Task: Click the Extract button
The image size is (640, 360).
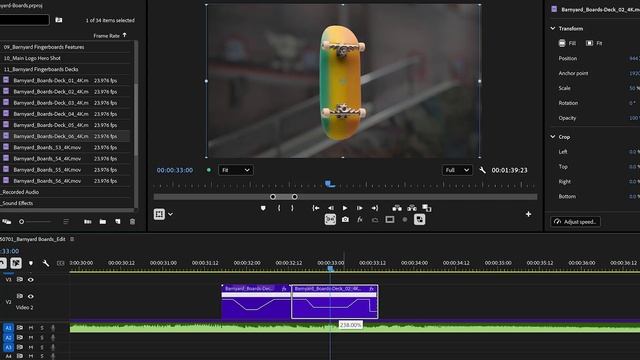Action: 412,208
